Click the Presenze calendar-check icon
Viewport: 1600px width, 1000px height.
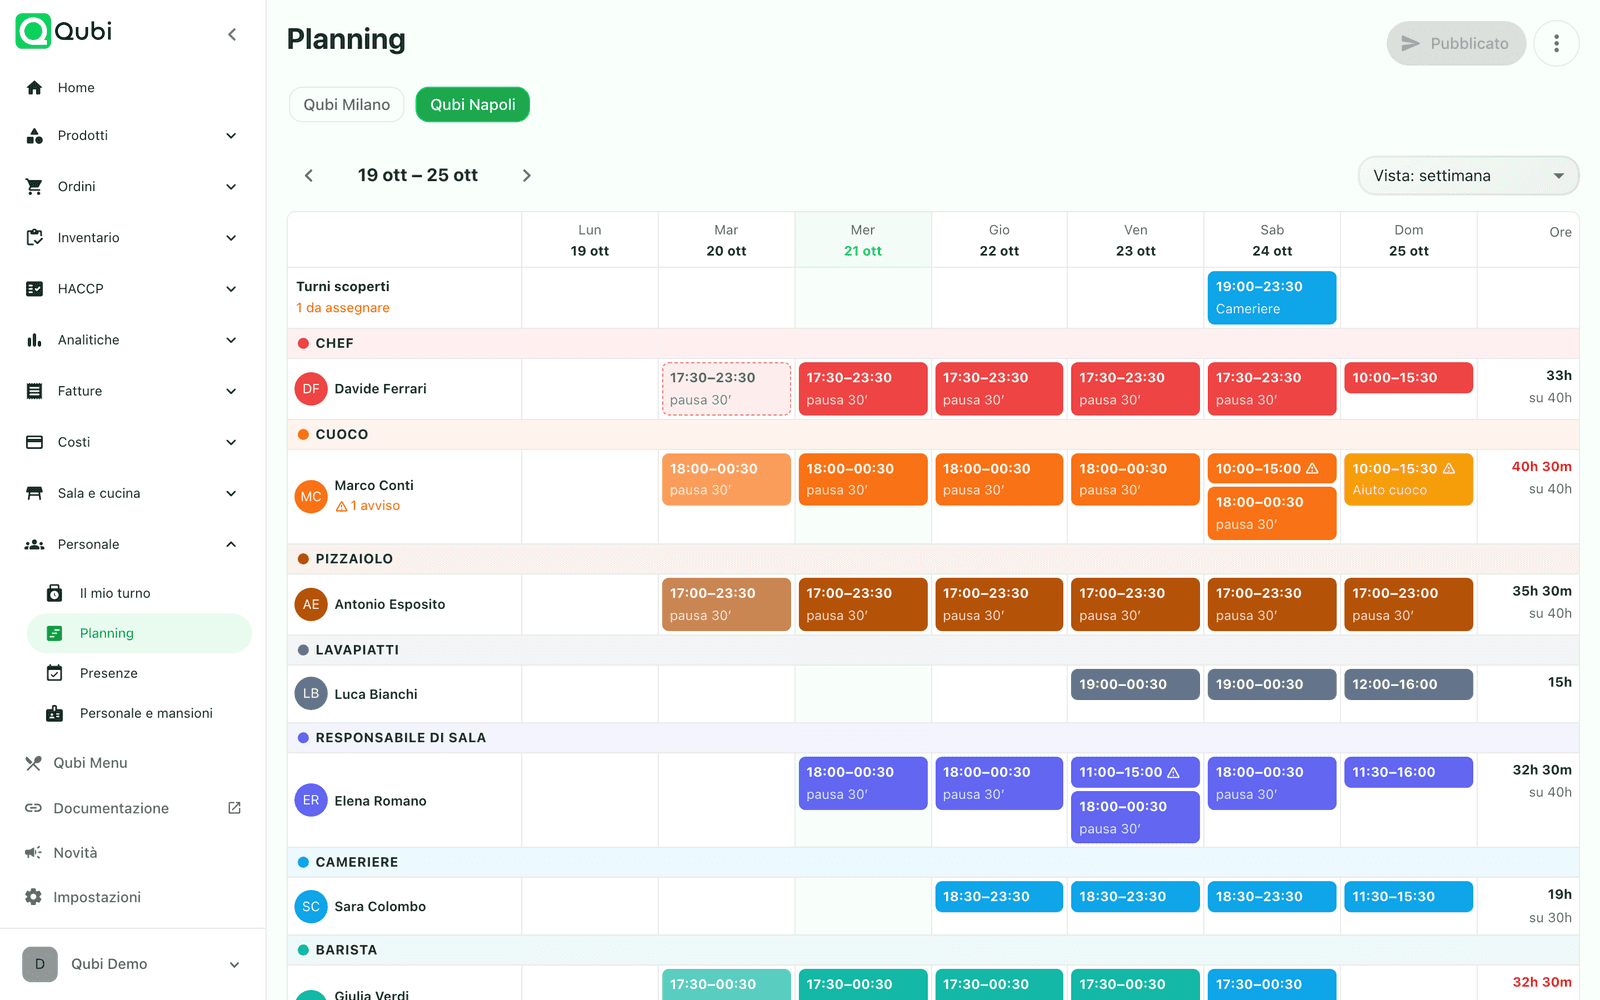(55, 673)
